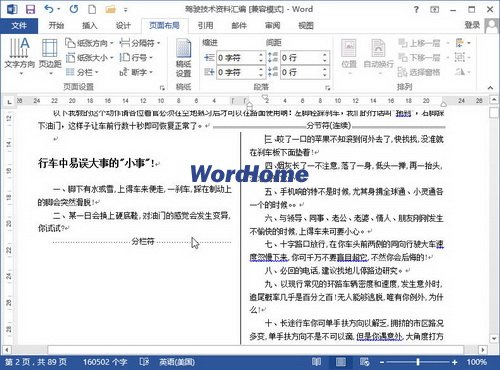Increase spacing before with up stepper

coord(325,55)
